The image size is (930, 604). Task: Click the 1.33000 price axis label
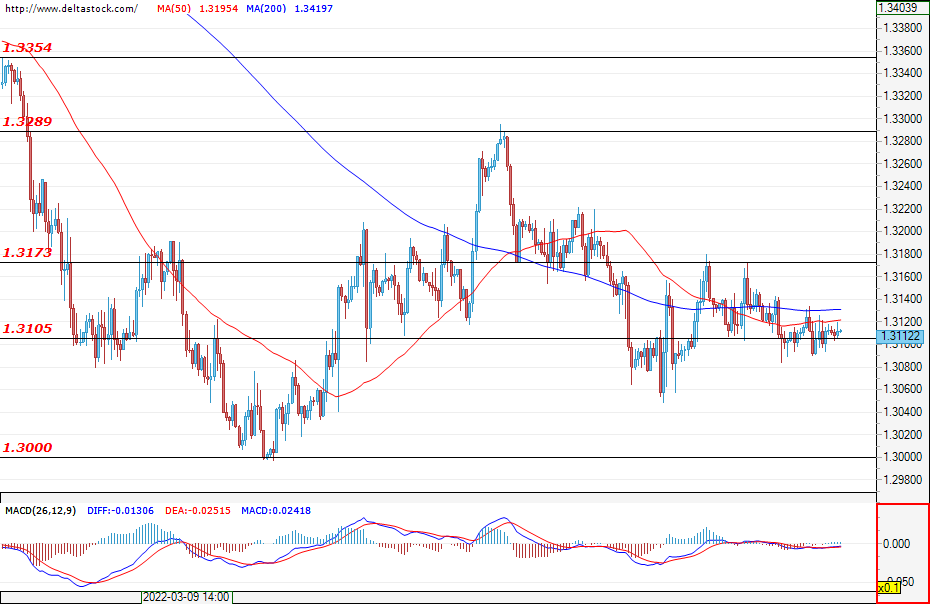[903, 119]
